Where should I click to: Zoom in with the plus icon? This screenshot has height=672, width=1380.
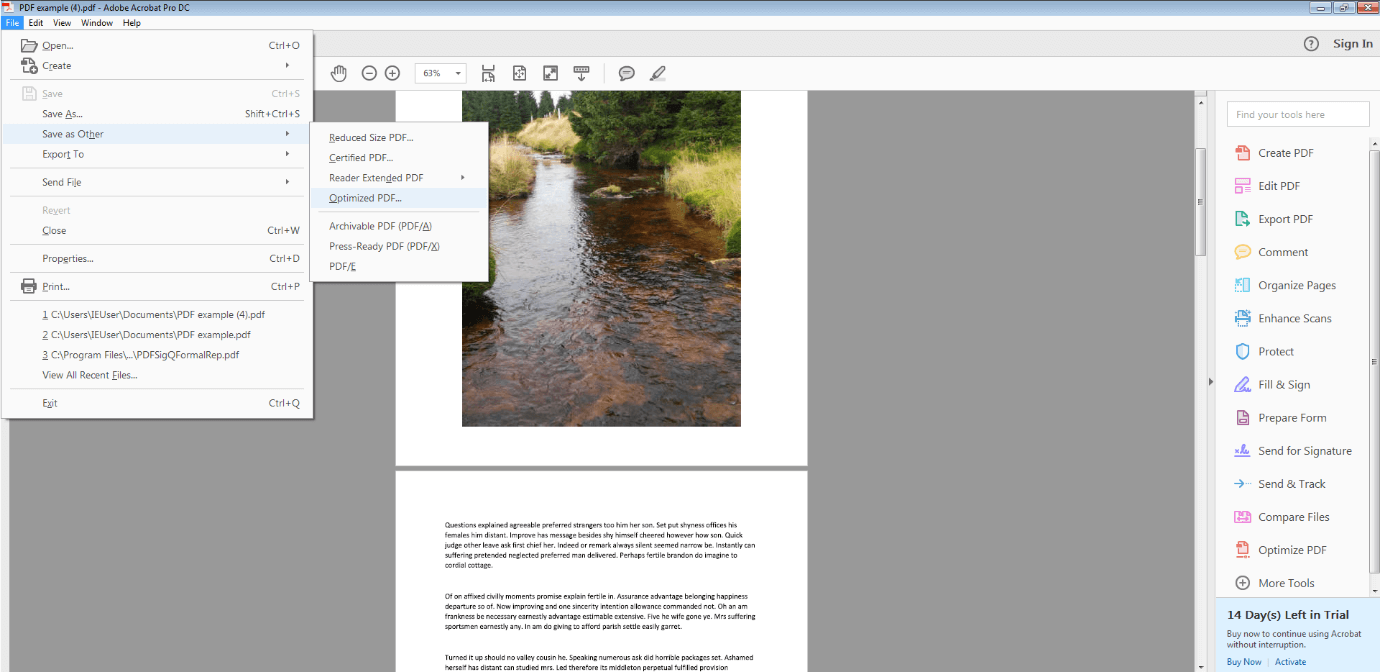click(x=392, y=73)
